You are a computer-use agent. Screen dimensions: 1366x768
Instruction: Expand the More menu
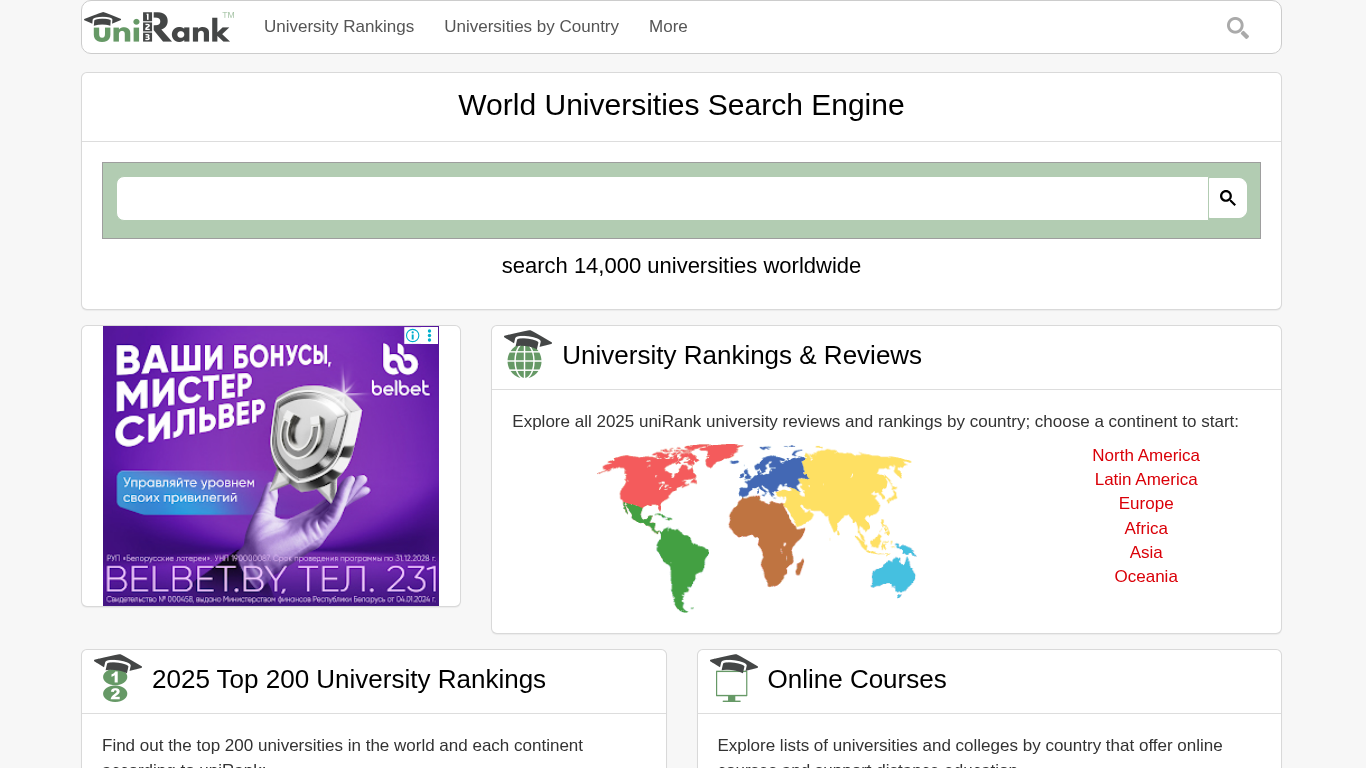tap(668, 27)
